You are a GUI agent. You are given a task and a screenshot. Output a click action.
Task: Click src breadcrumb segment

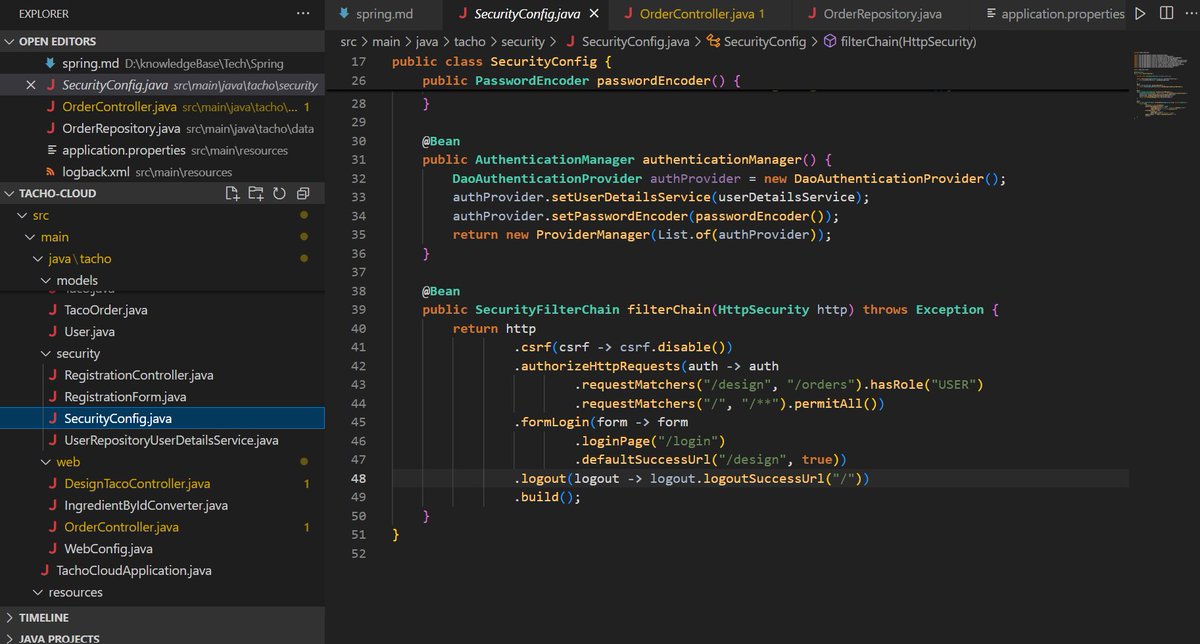coord(348,42)
